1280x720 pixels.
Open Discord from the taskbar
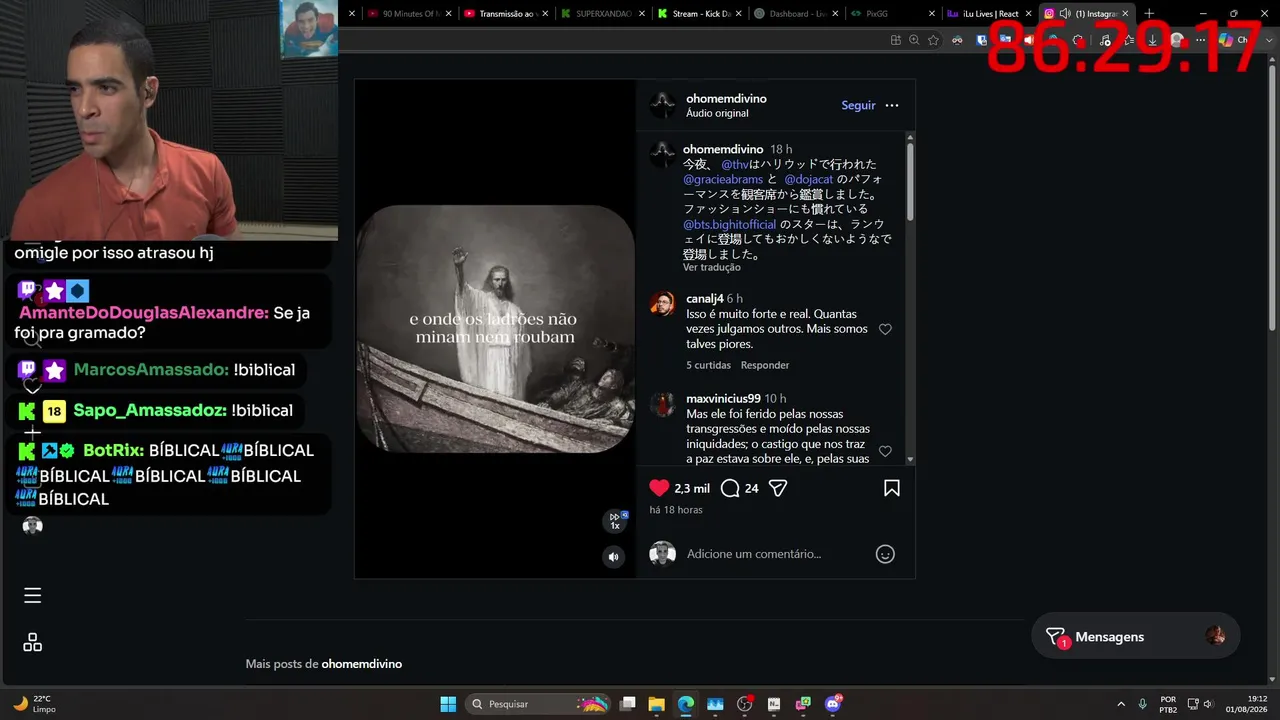tap(833, 704)
